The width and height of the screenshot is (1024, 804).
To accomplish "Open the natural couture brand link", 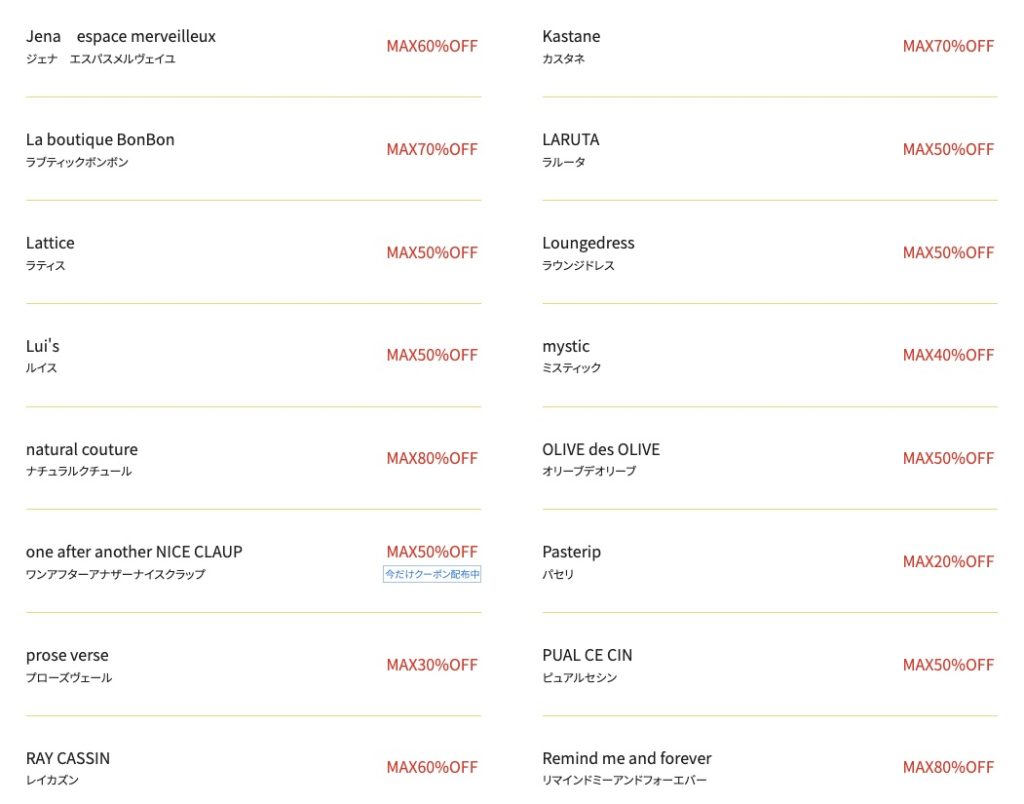I will point(82,449).
